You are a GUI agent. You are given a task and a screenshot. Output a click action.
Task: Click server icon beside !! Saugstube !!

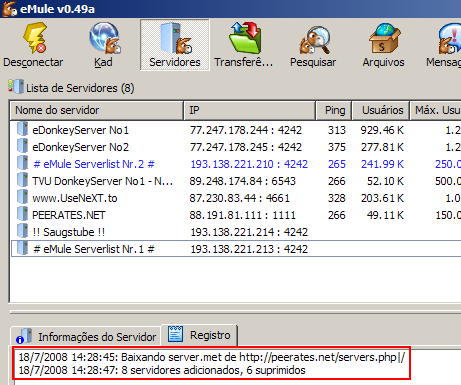[23, 231]
